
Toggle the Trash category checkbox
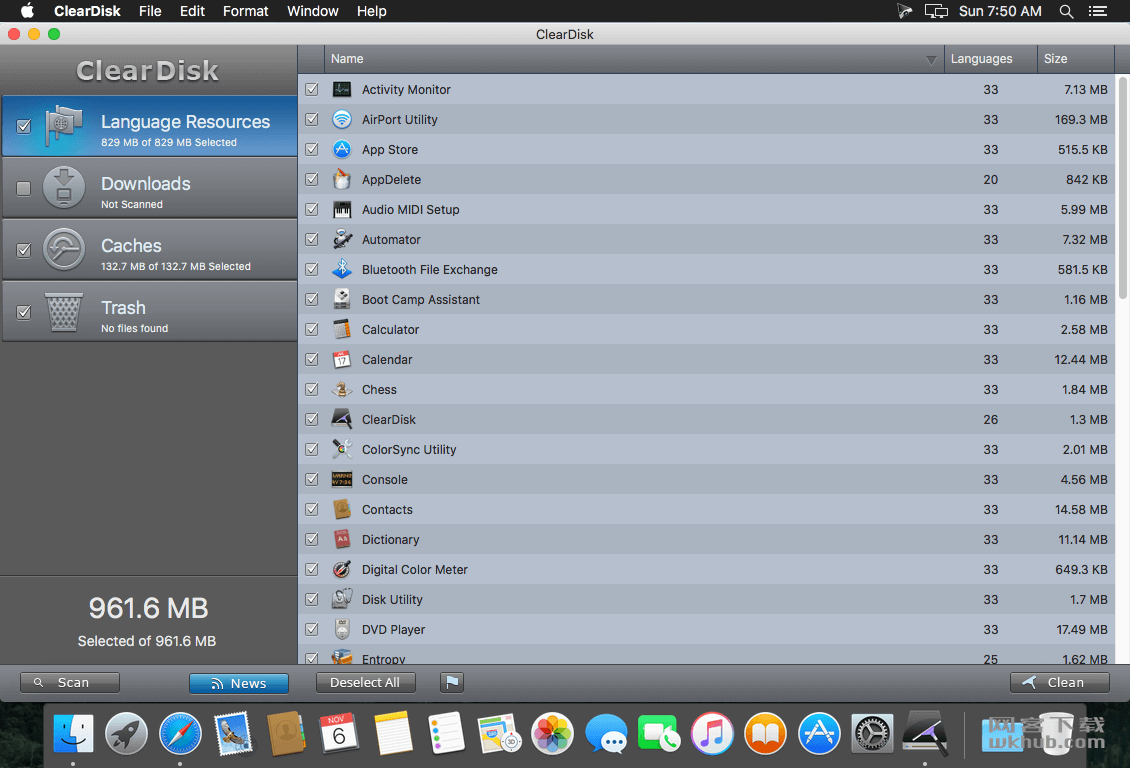[24, 312]
